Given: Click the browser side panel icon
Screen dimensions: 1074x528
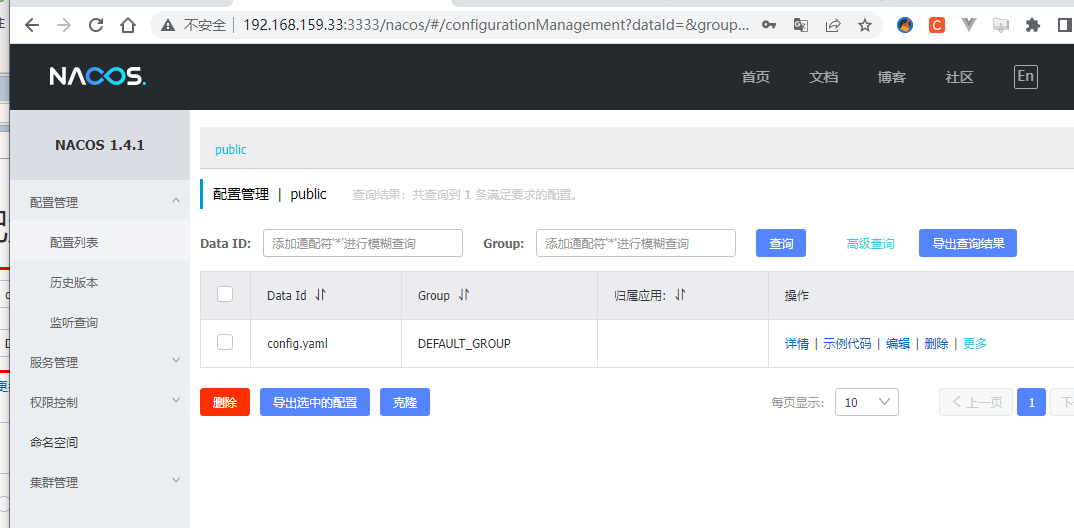Looking at the screenshot, I should coord(1064,25).
